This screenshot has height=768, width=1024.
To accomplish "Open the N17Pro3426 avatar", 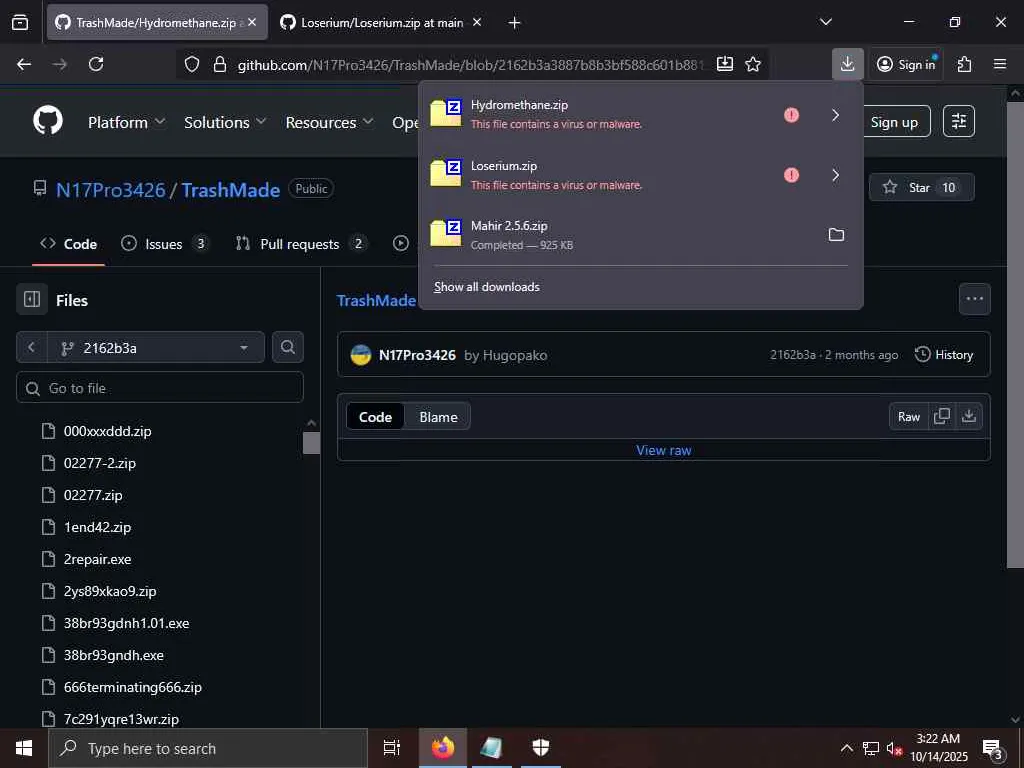I will pyautogui.click(x=360, y=355).
